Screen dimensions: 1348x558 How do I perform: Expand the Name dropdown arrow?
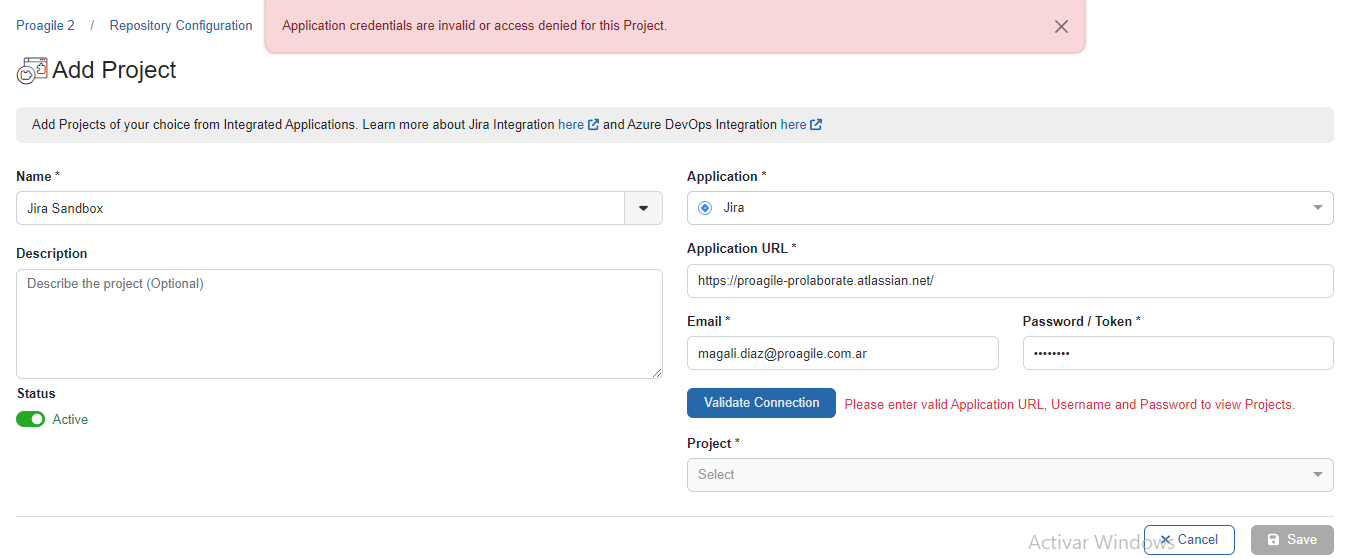[x=644, y=208]
